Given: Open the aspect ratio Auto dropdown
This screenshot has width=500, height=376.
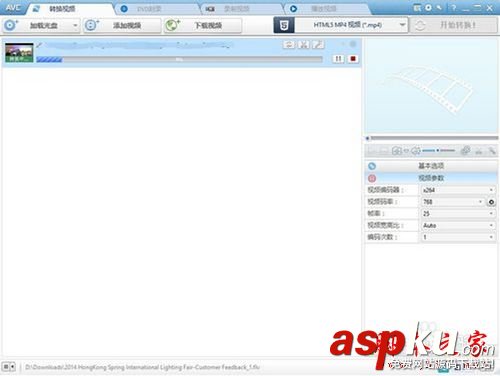Looking at the screenshot, I should (458, 225).
